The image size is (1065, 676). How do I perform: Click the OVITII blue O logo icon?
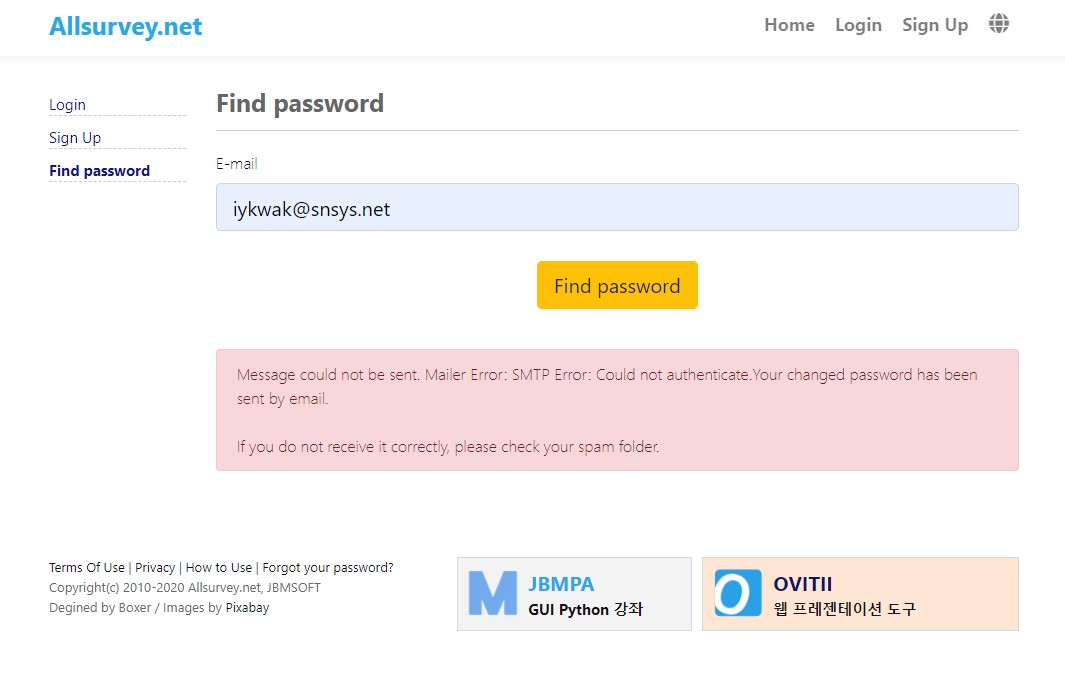point(738,593)
